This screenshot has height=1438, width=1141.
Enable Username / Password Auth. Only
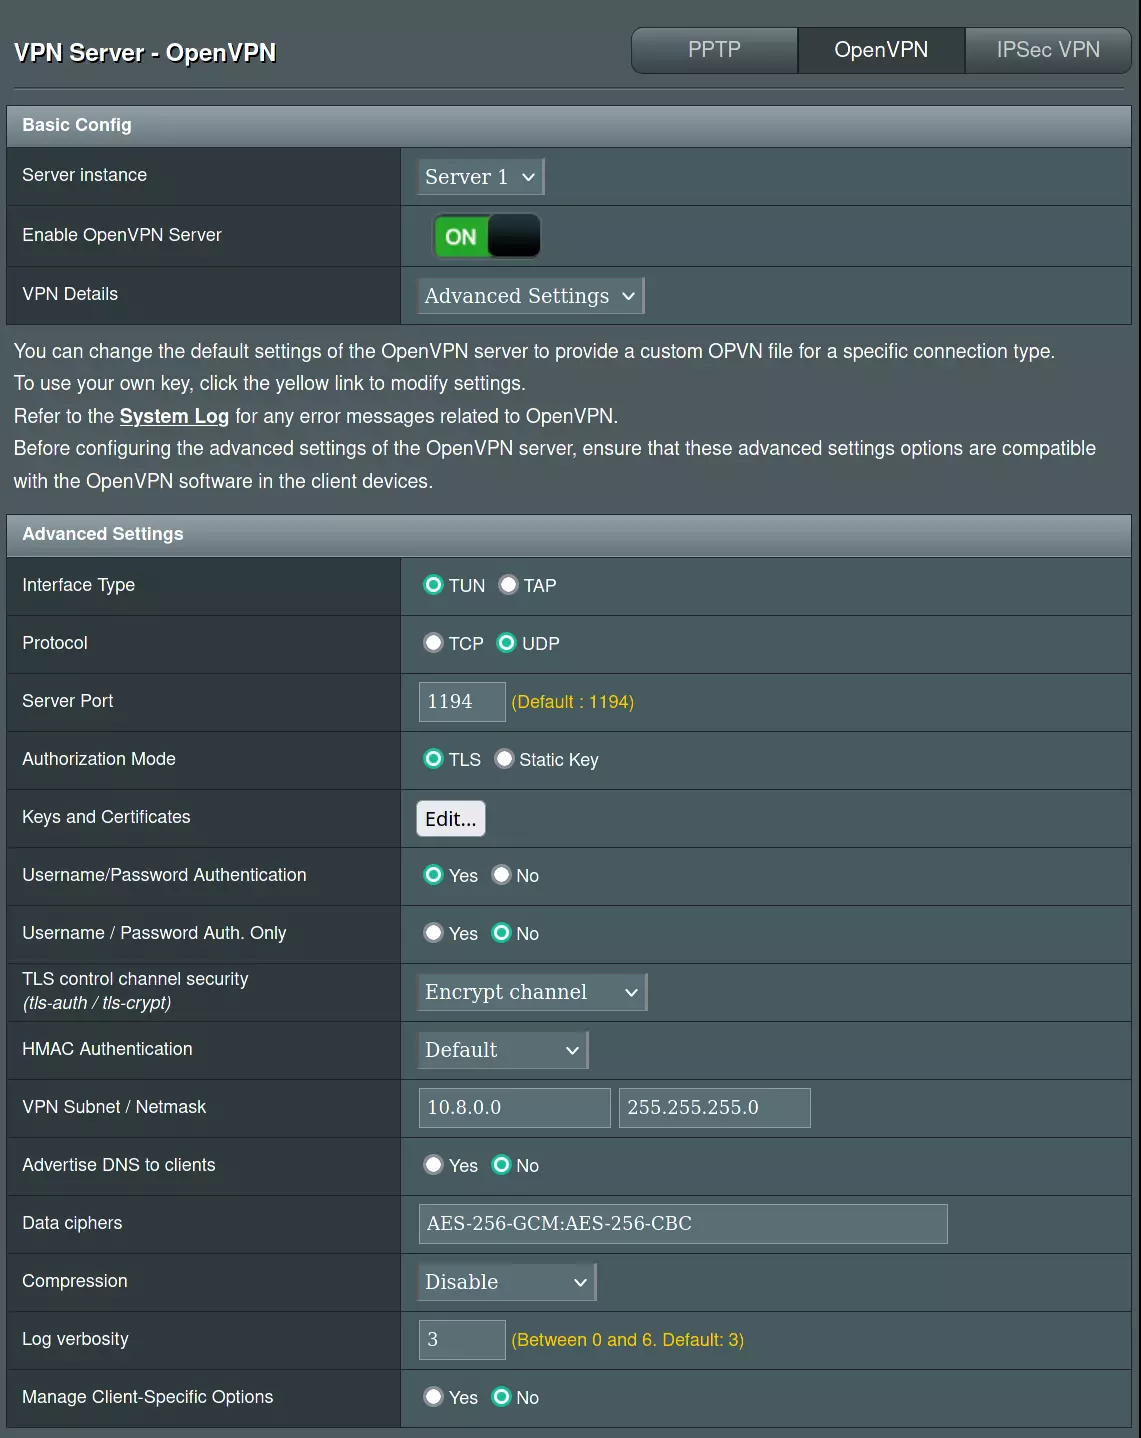tap(433, 933)
